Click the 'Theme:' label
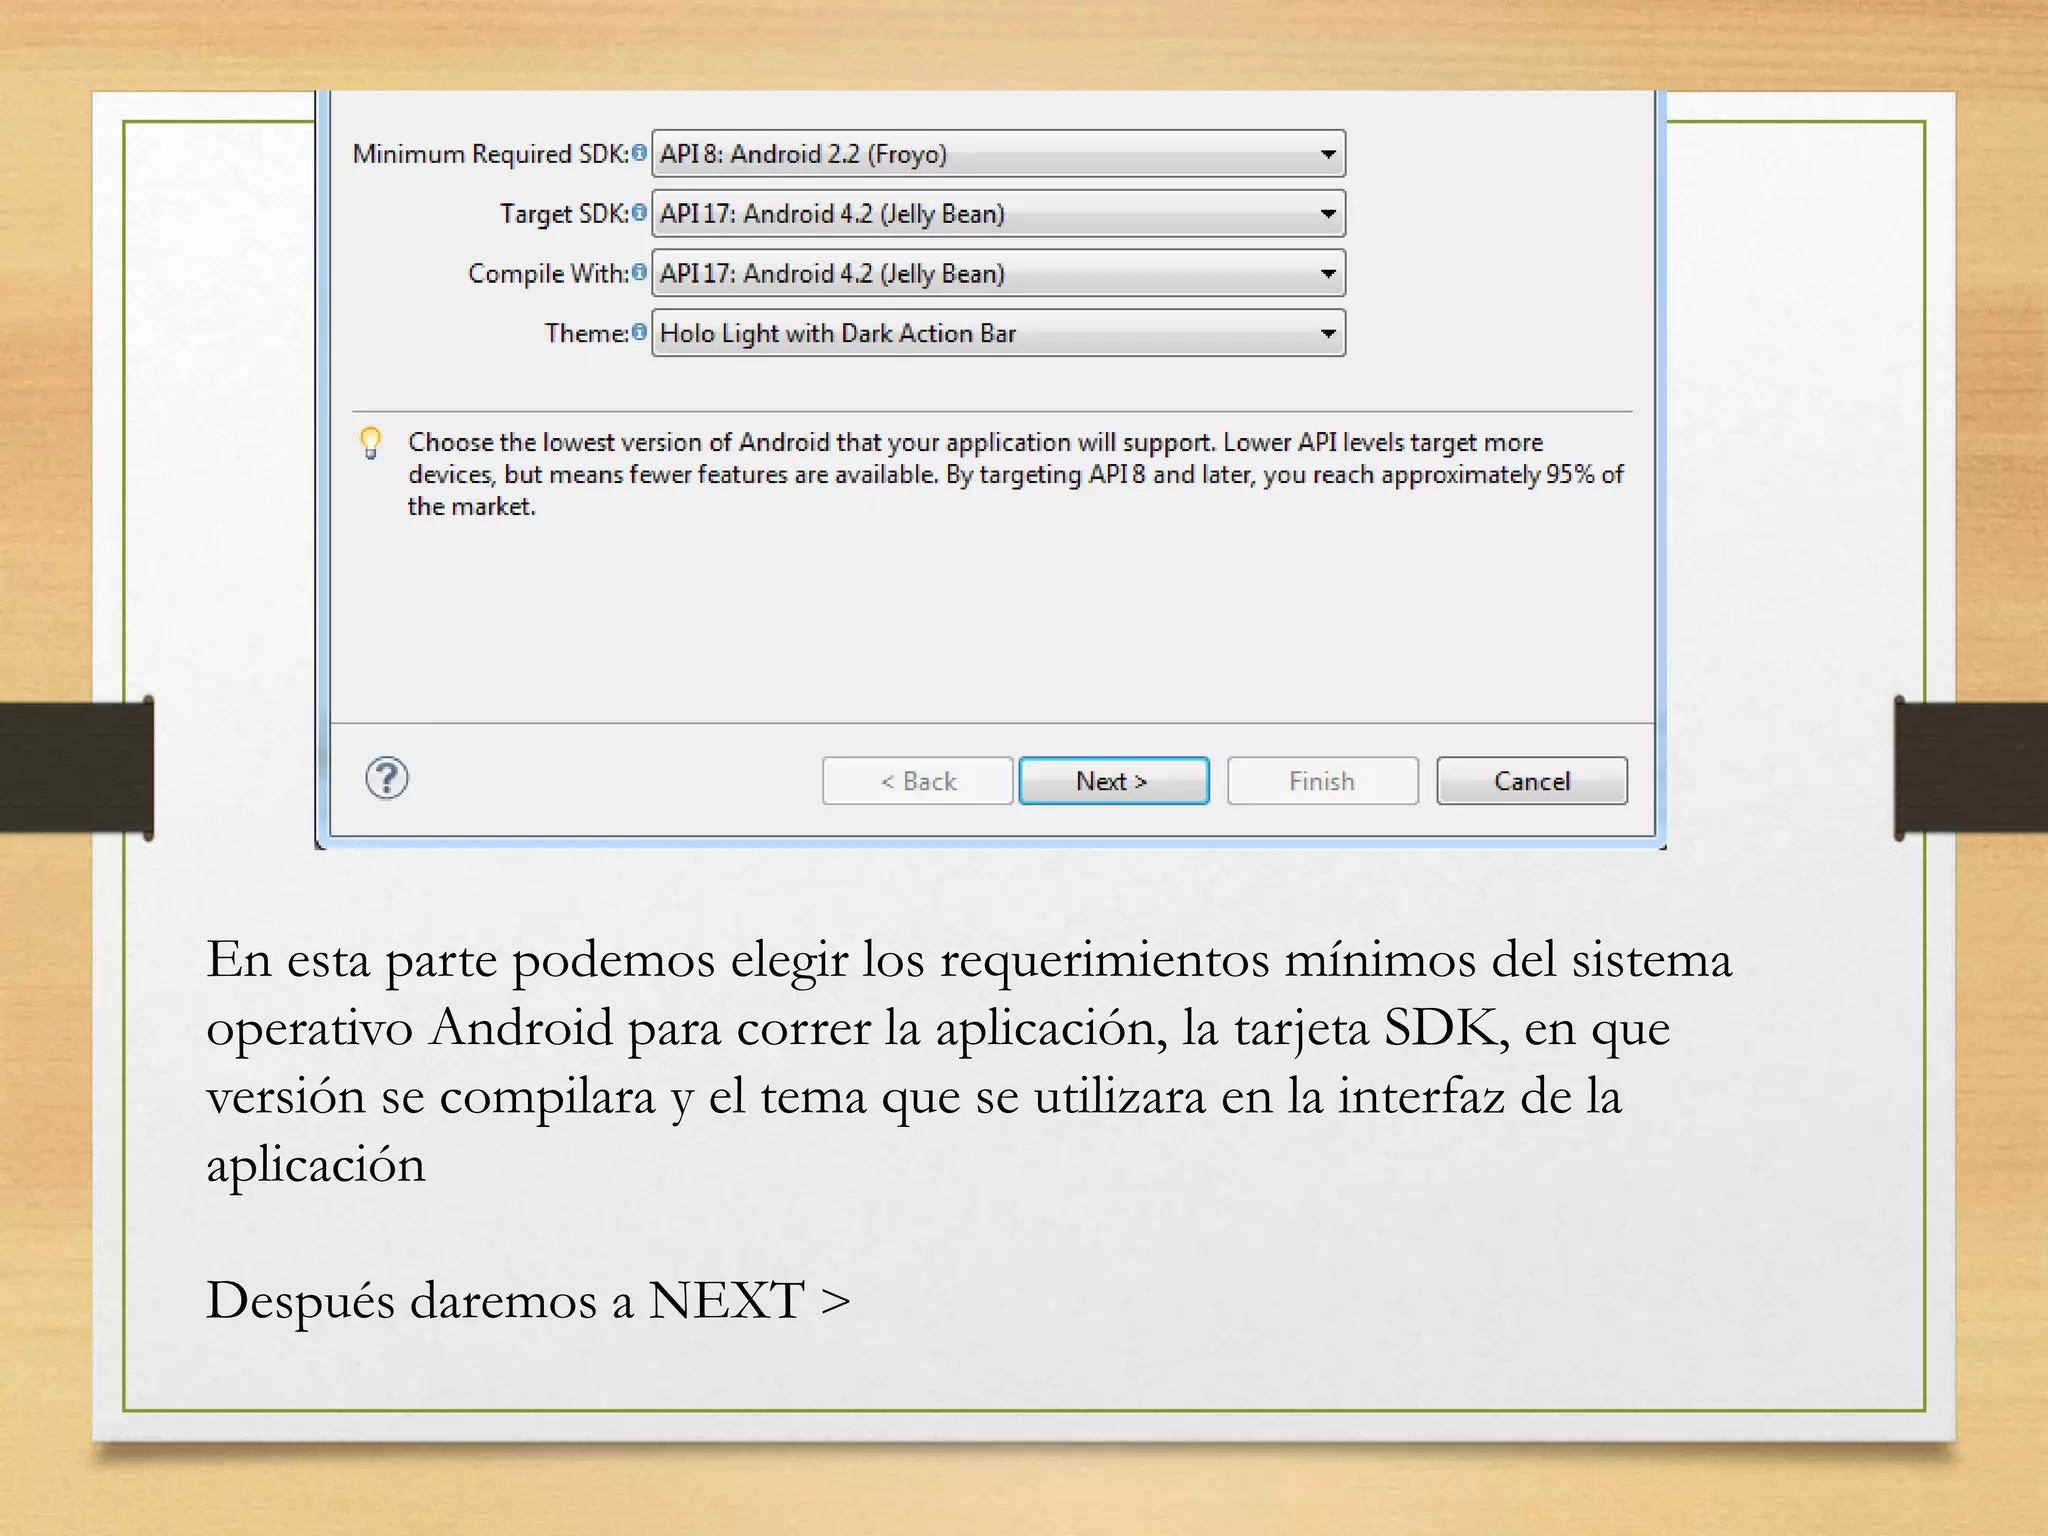2048x1536 pixels. [x=587, y=333]
